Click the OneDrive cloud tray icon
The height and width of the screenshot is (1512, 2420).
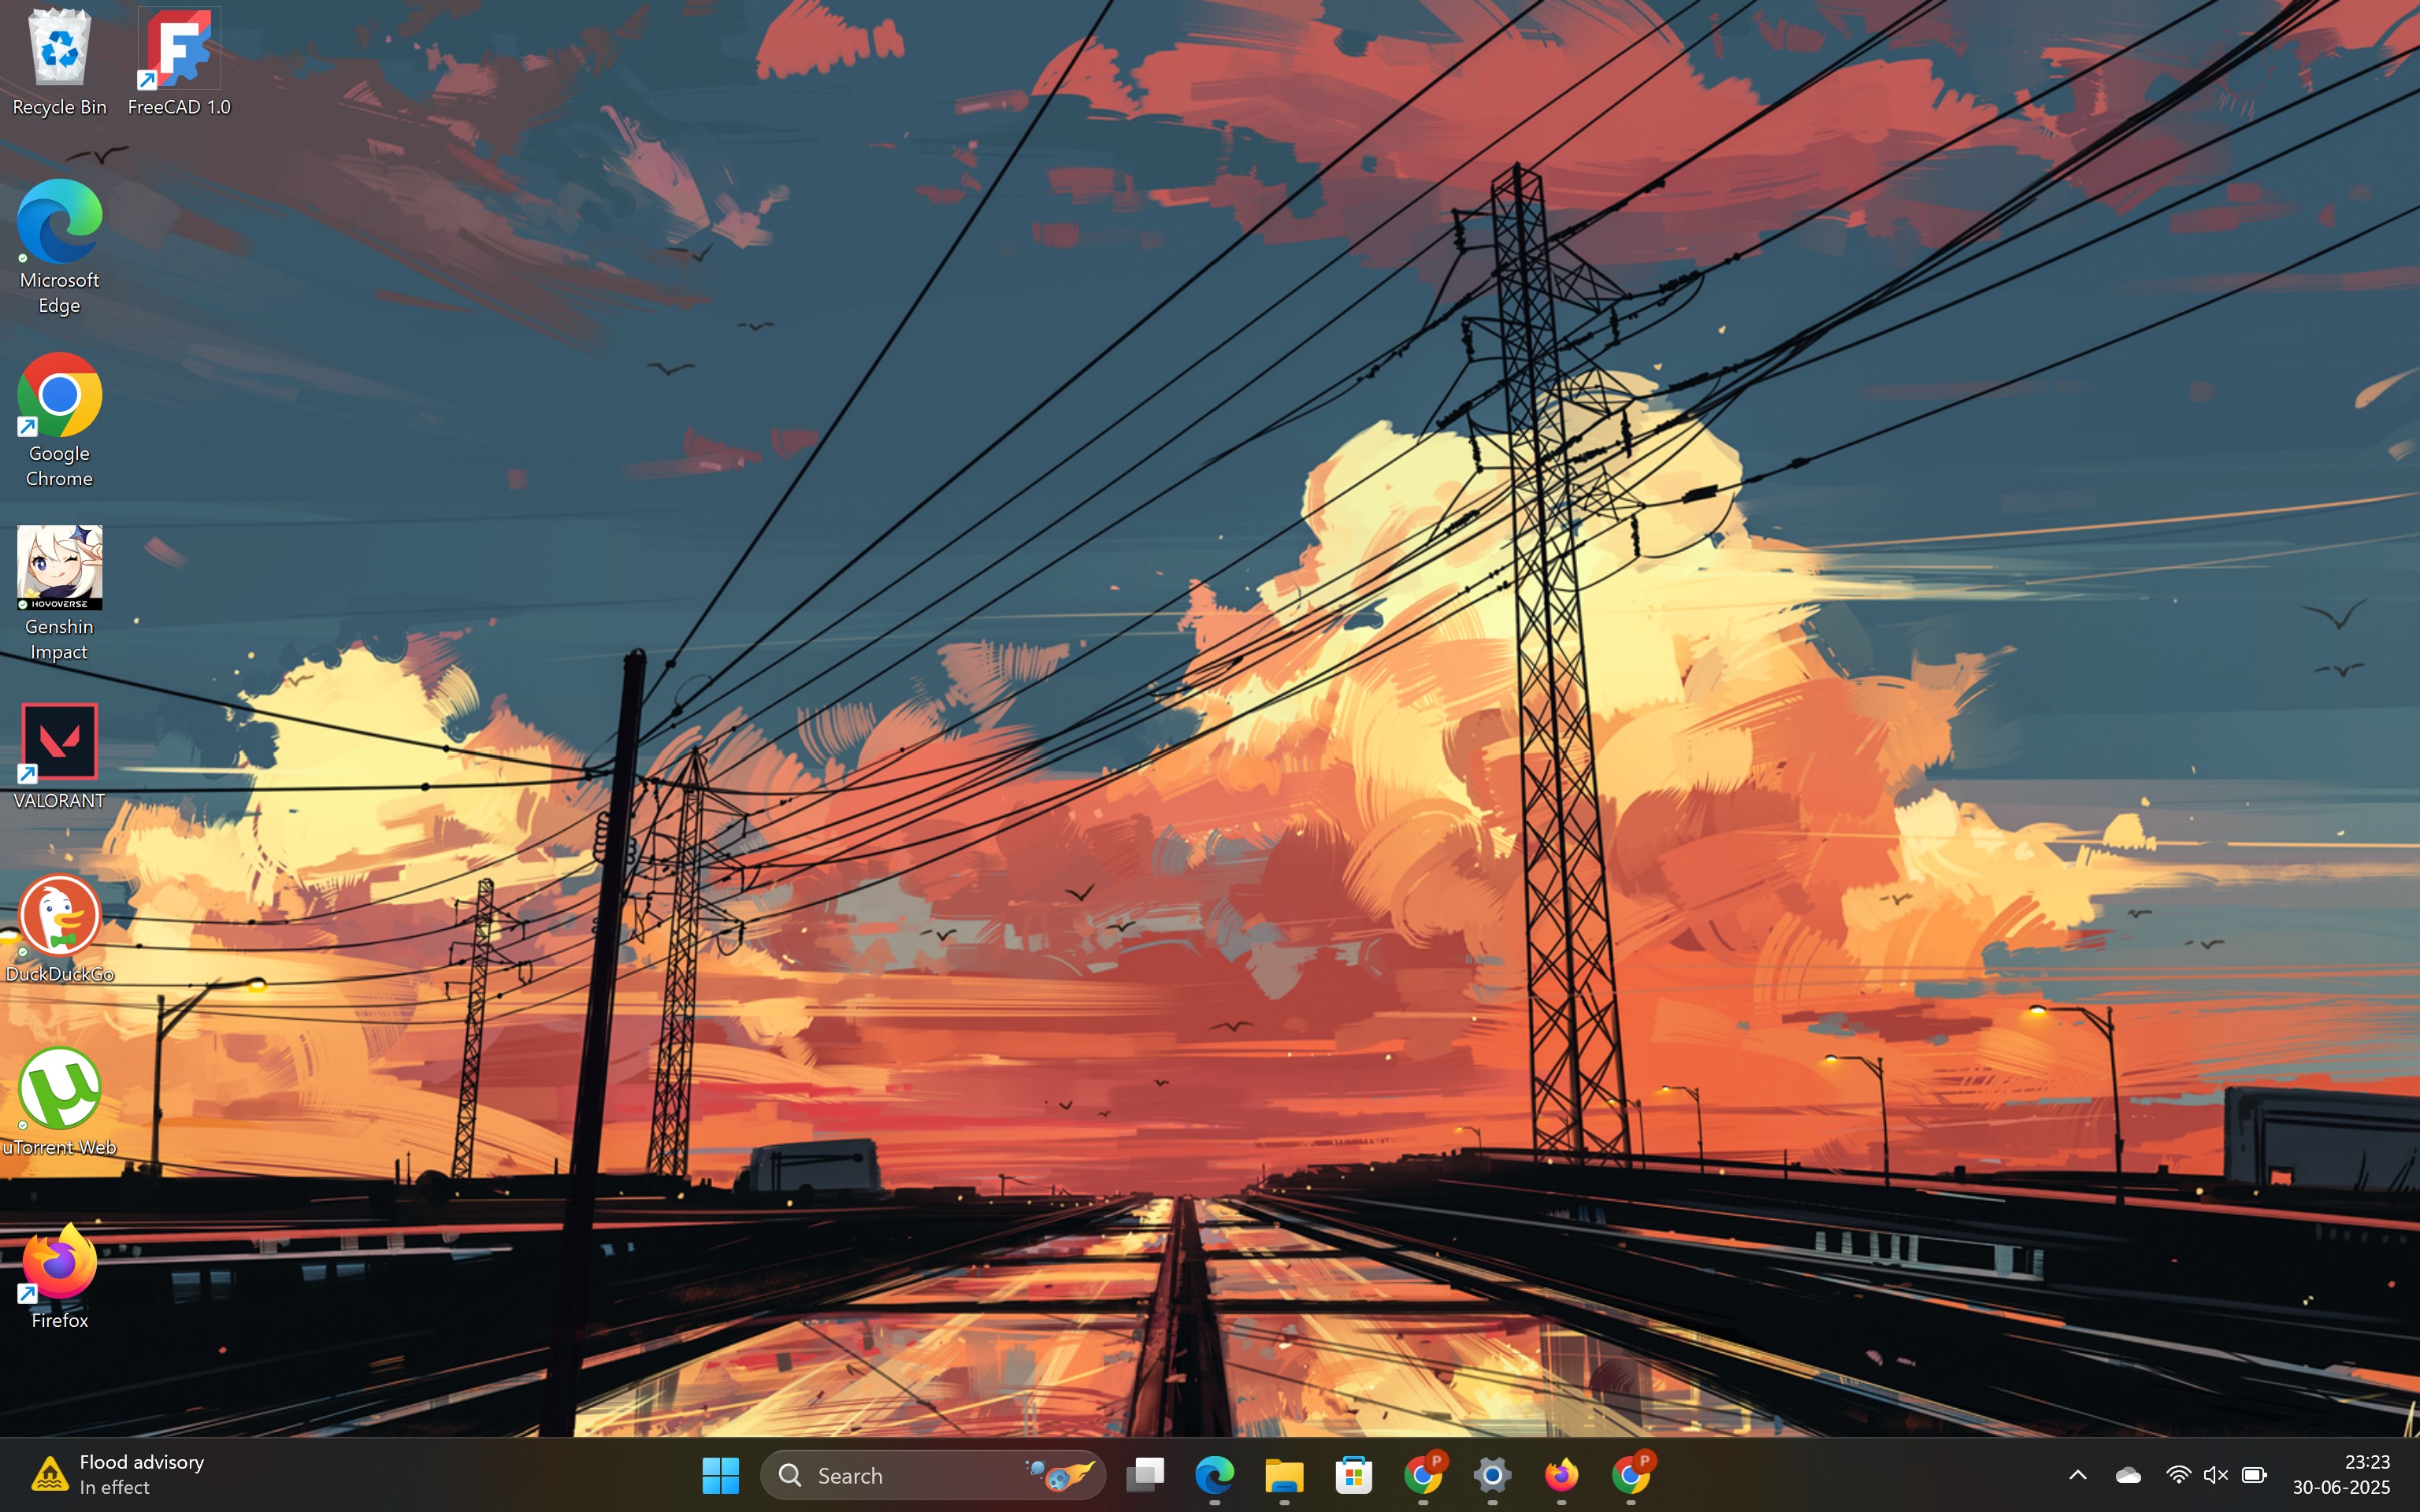coord(2129,1475)
